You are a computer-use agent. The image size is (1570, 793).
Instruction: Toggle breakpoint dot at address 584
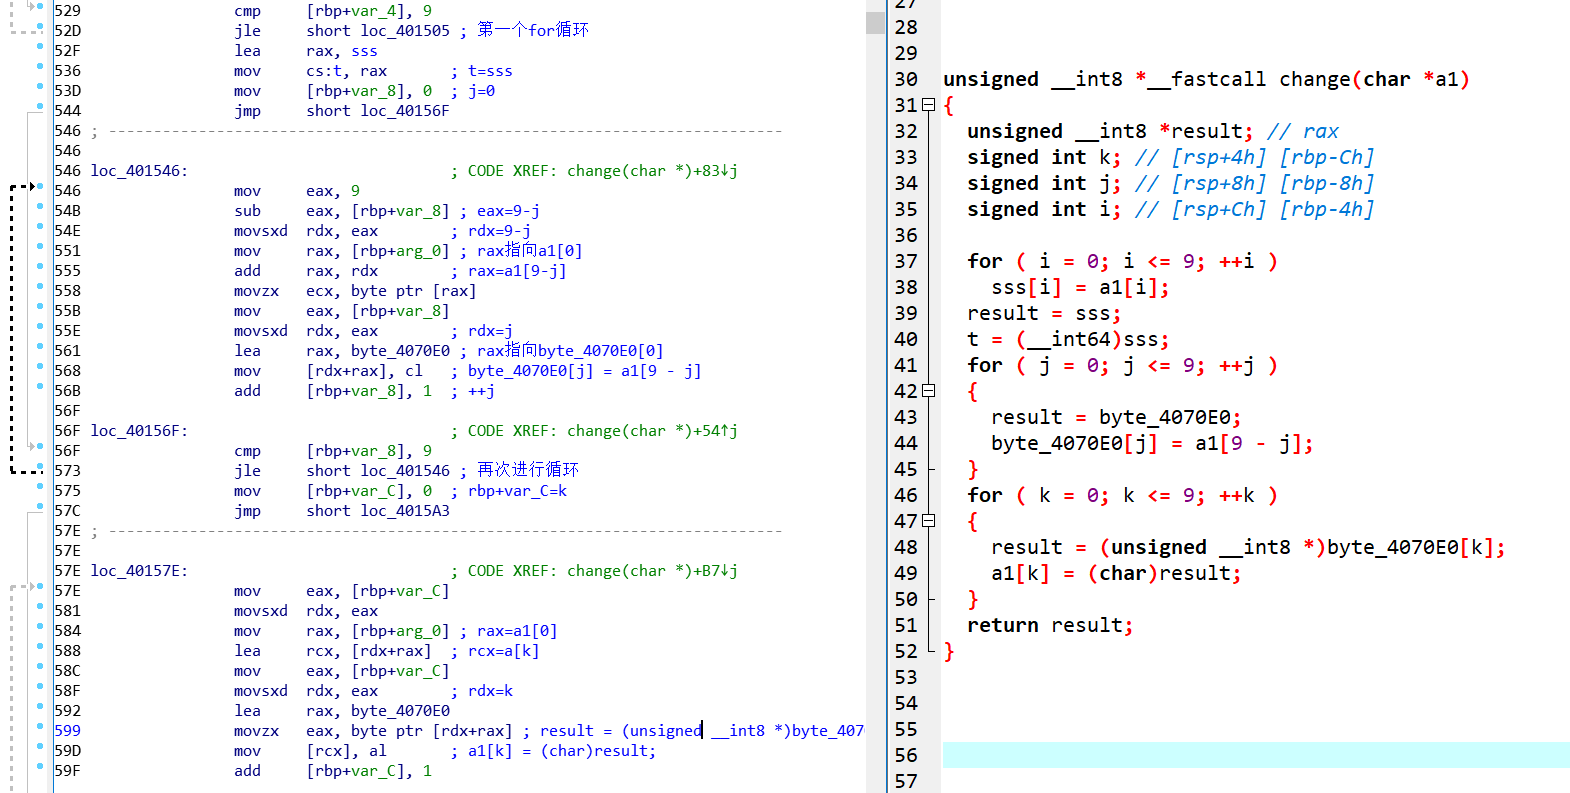point(40,626)
